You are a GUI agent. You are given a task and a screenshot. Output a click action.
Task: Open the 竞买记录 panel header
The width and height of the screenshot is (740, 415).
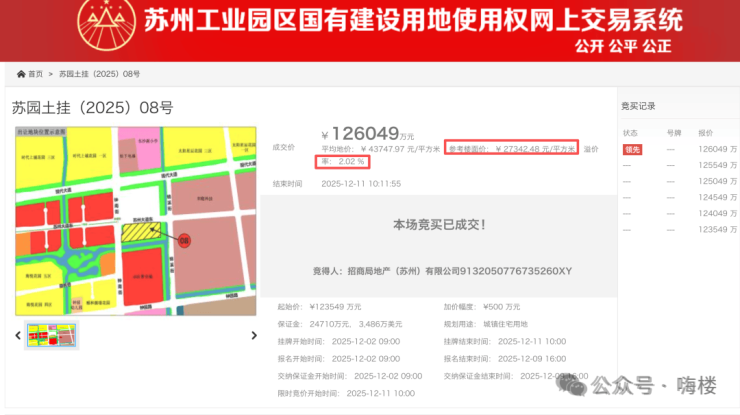(x=639, y=106)
